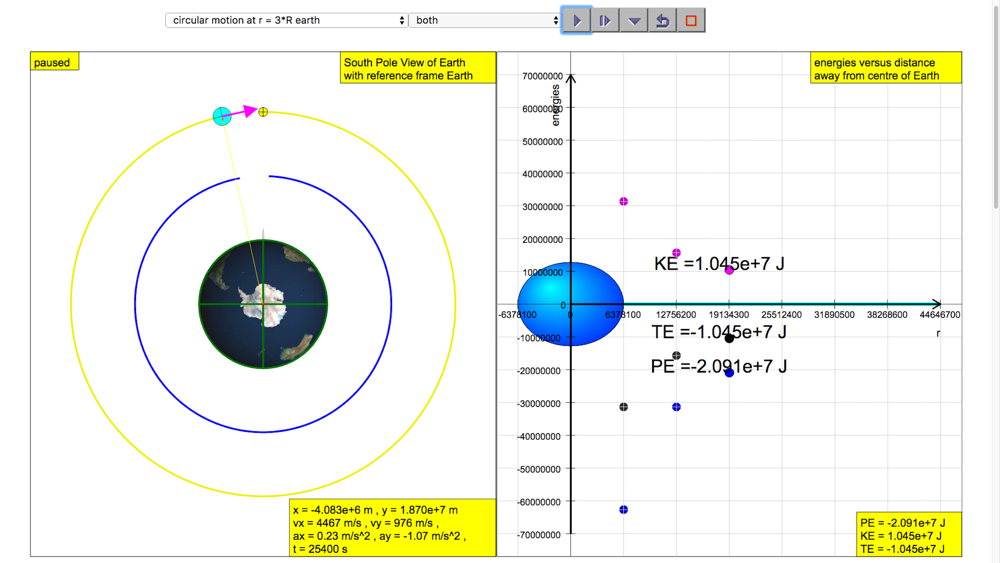Click the black TE point beside TE label
1000x563 pixels.
pos(729,338)
